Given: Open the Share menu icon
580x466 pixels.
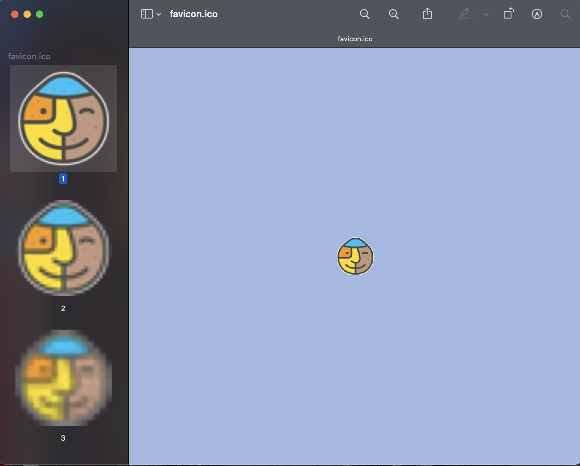Looking at the screenshot, I should point(427,14).
